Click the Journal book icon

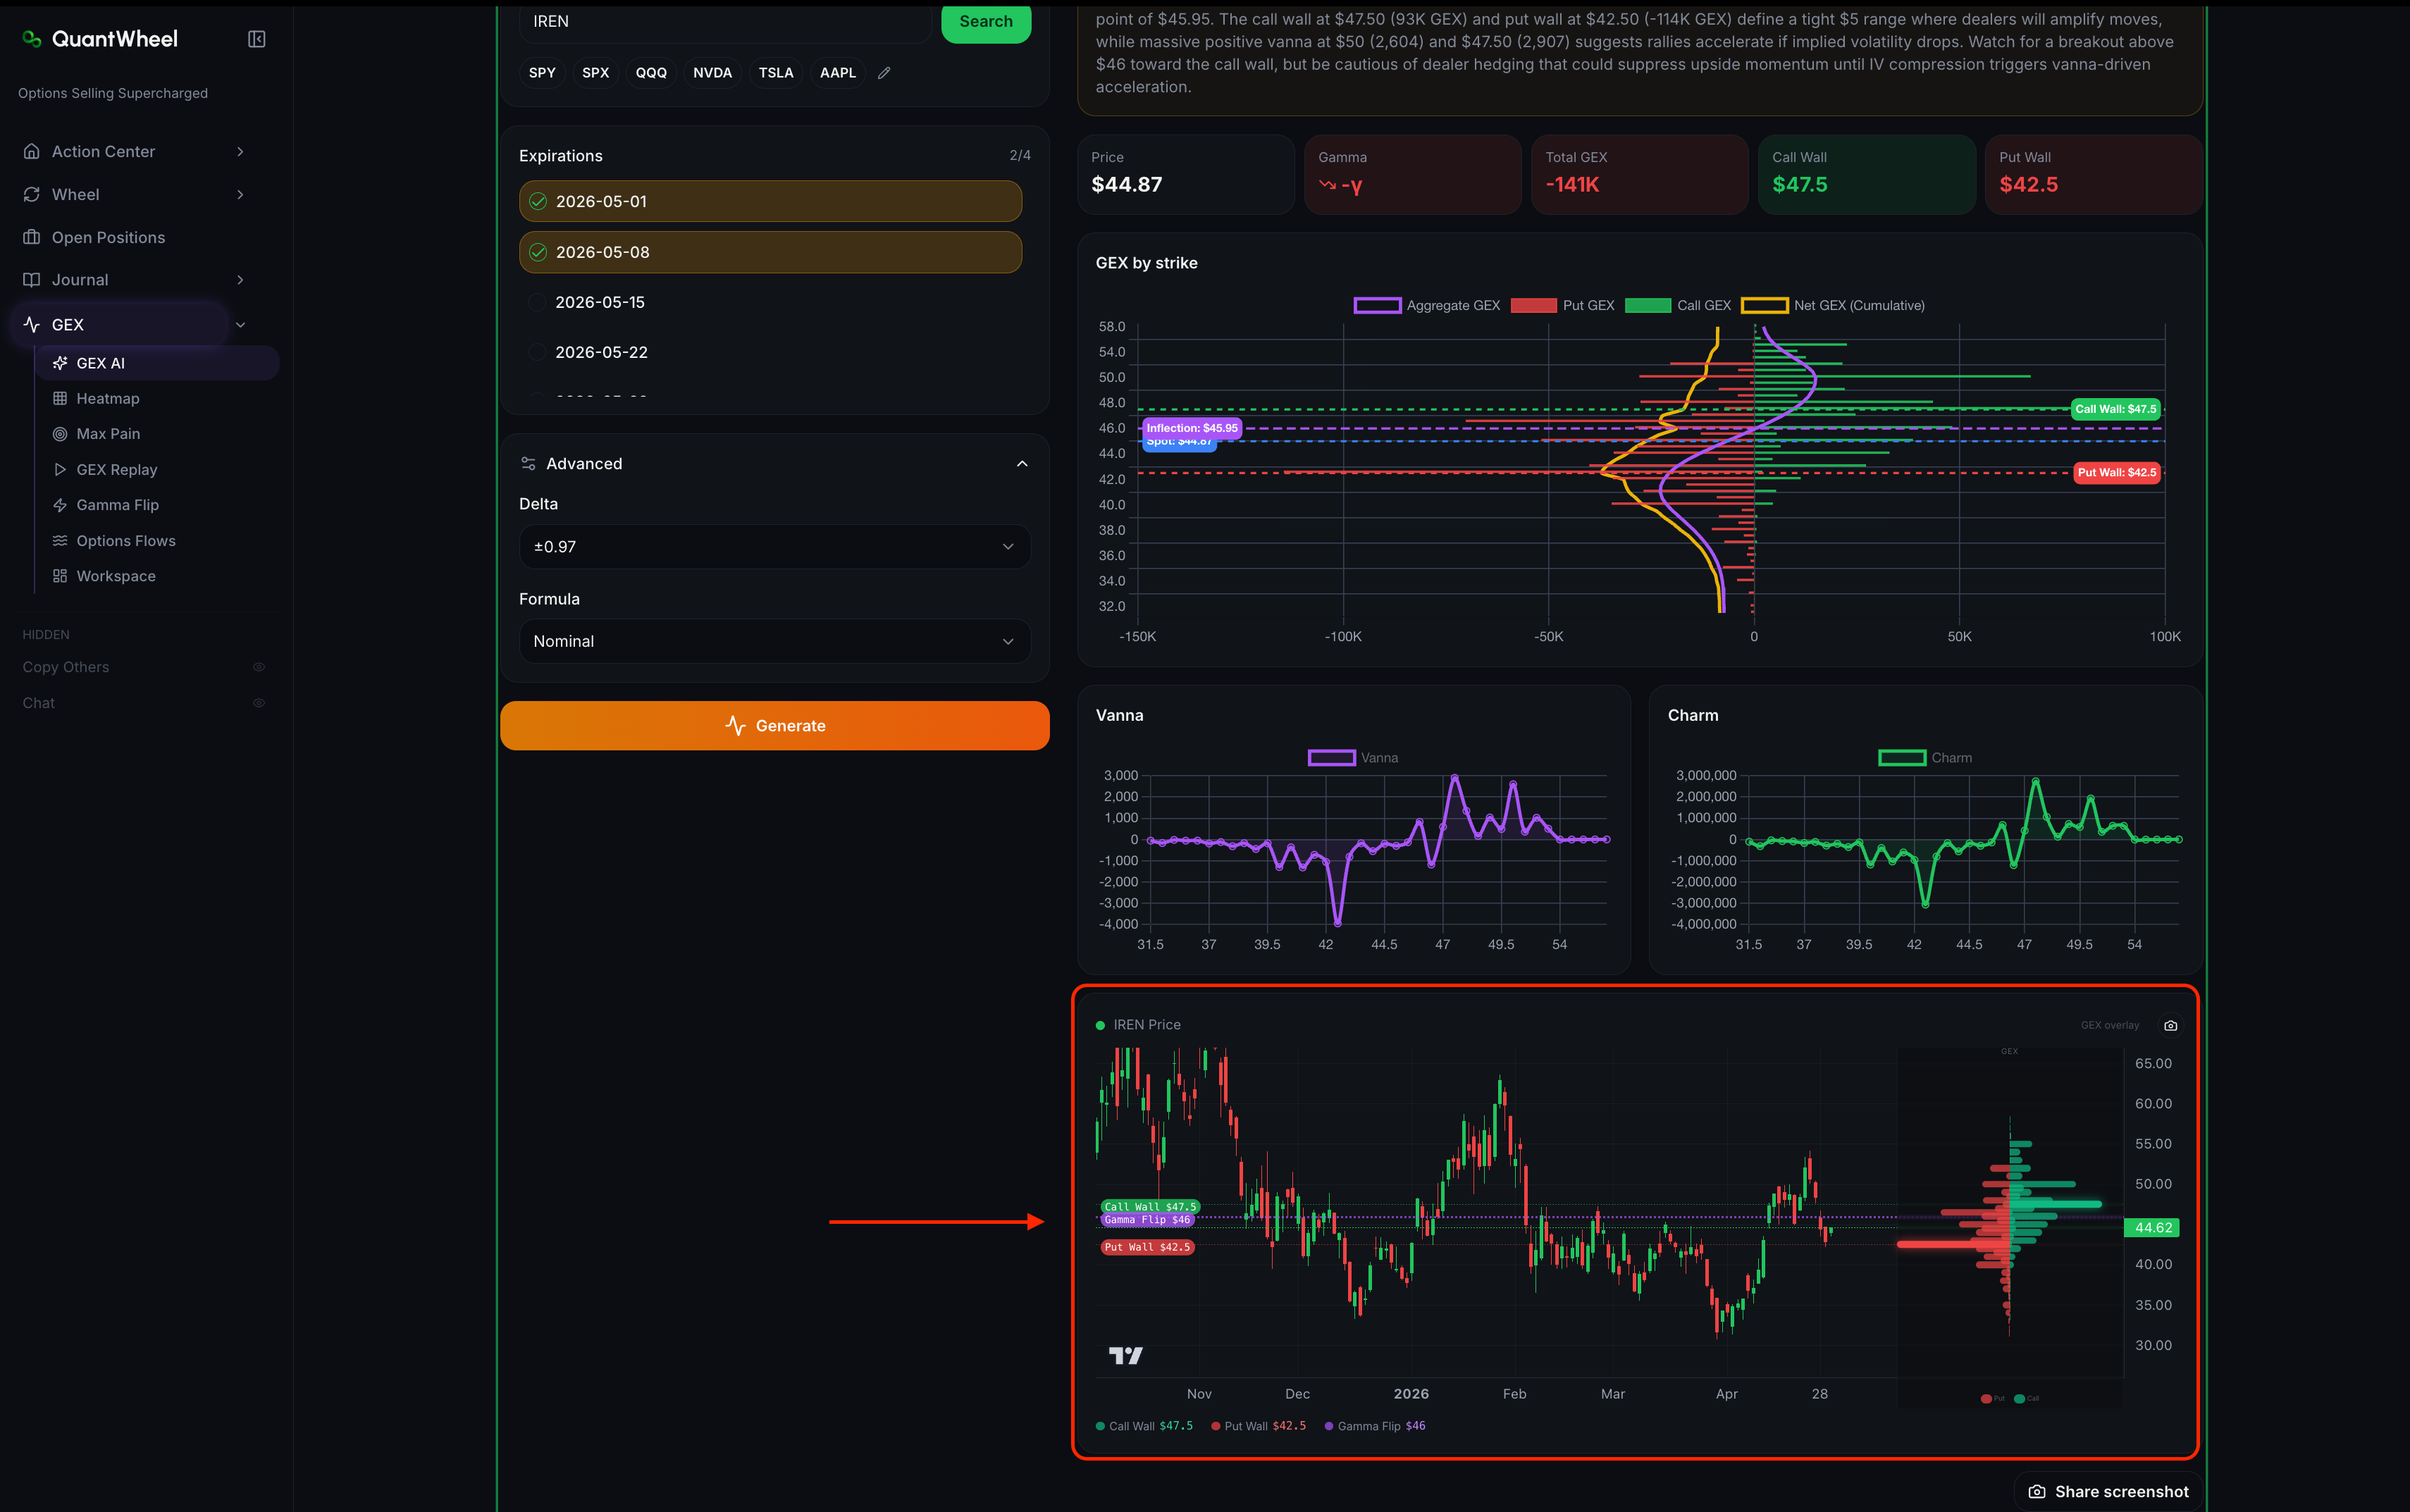[32, 280]
